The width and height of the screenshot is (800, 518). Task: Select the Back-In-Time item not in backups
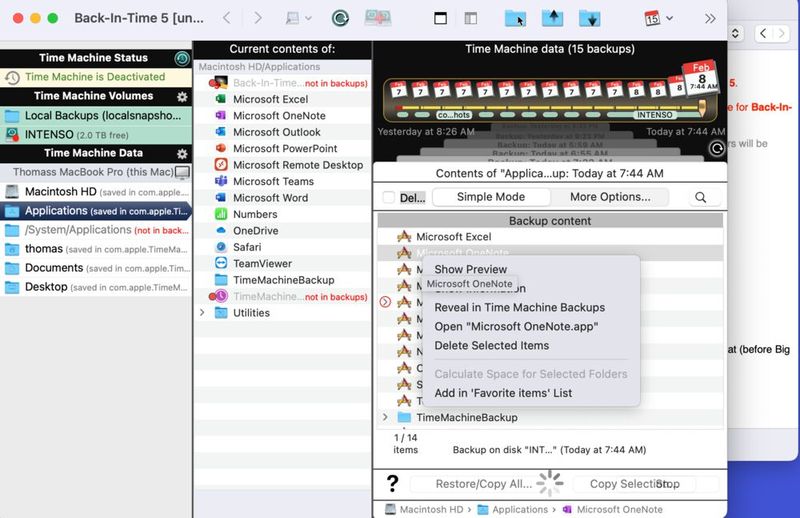(283, 83)
